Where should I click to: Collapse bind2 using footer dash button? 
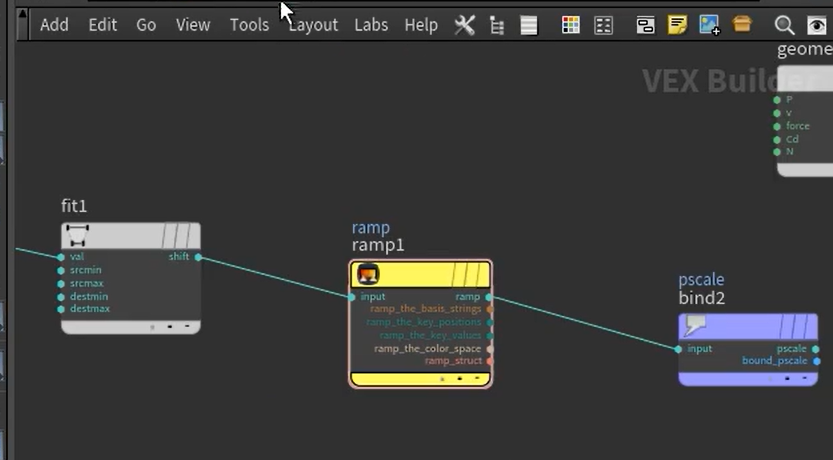pyautogui.click(x=804, y=378)
